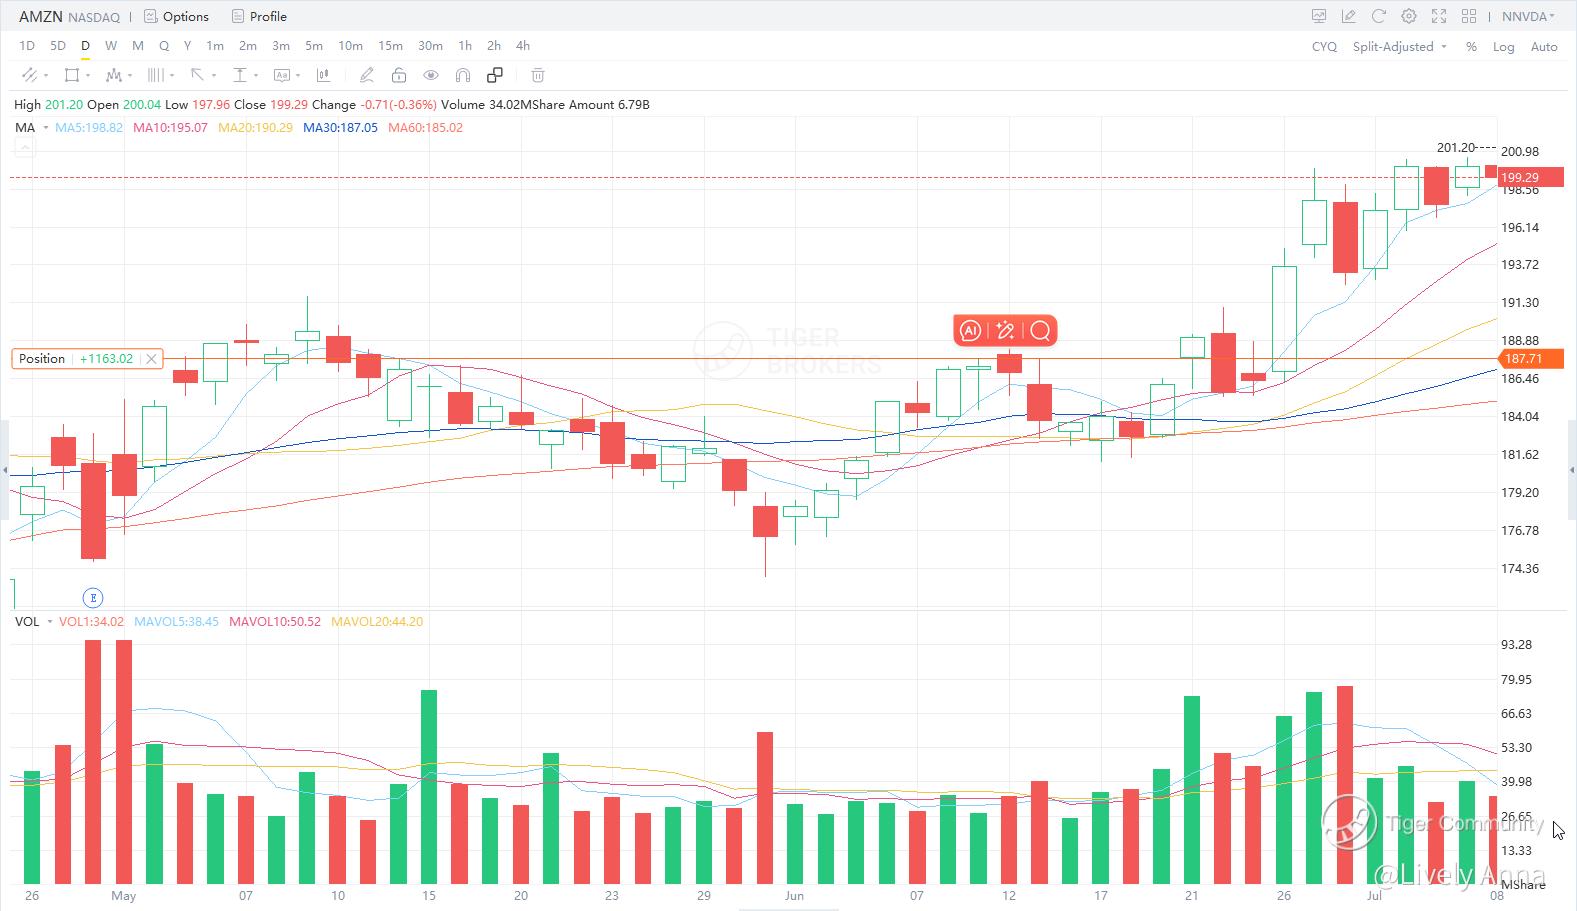Select the rectangle shape drawing tool
The height and width of the screenshot is (911, 1577).
click(71, 75)
